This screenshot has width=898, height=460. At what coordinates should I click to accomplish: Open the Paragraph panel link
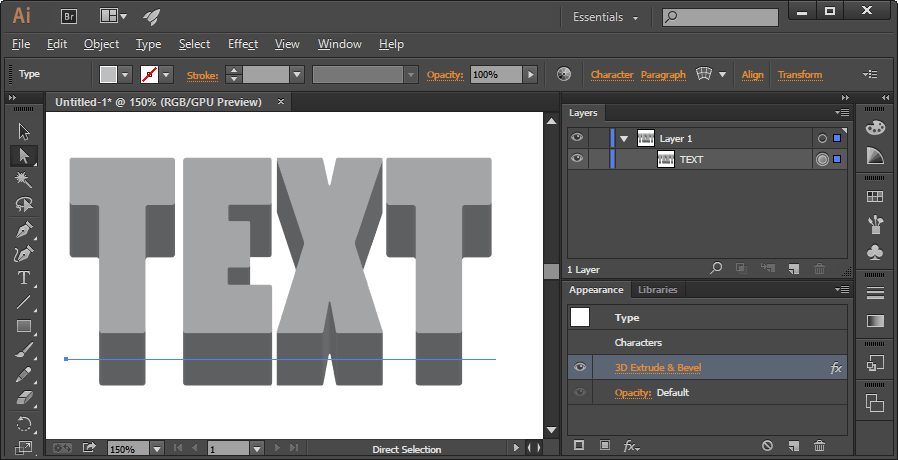[x=663, y=74]
